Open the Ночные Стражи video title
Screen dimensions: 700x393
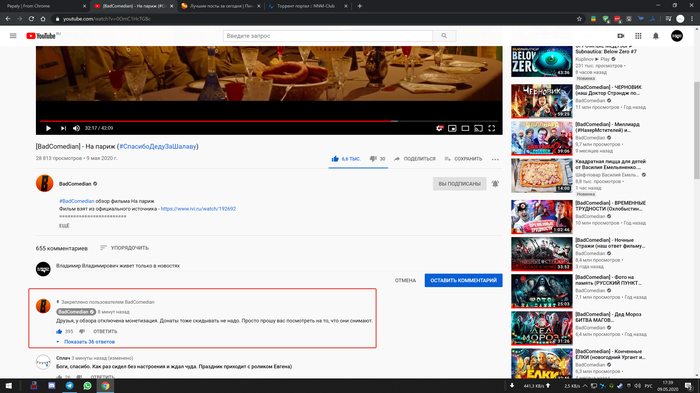point(610,243)
